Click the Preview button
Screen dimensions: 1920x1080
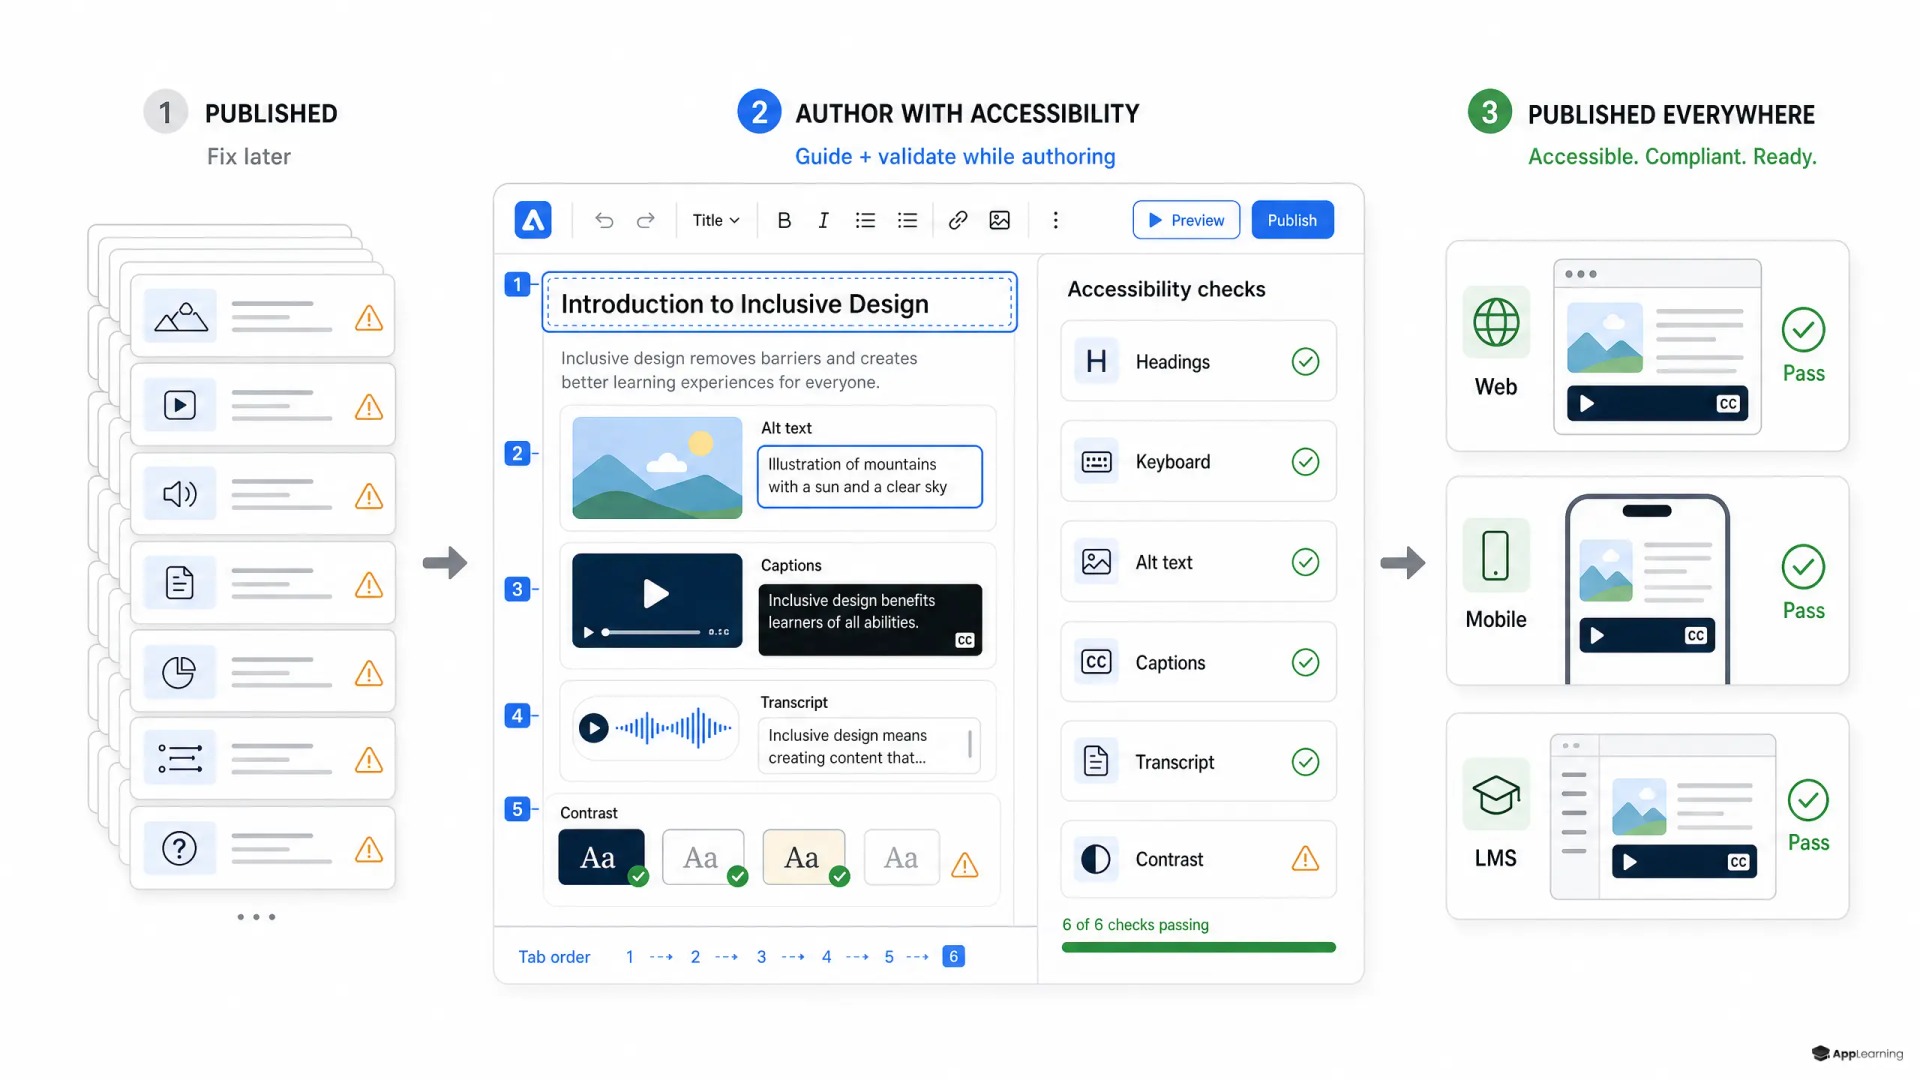click(1186, 220)
